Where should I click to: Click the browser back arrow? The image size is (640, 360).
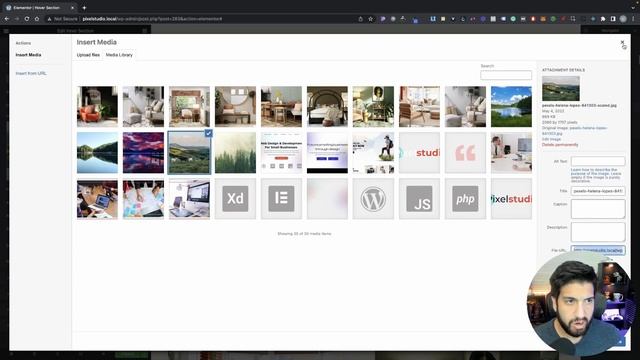tap(7, 19)
